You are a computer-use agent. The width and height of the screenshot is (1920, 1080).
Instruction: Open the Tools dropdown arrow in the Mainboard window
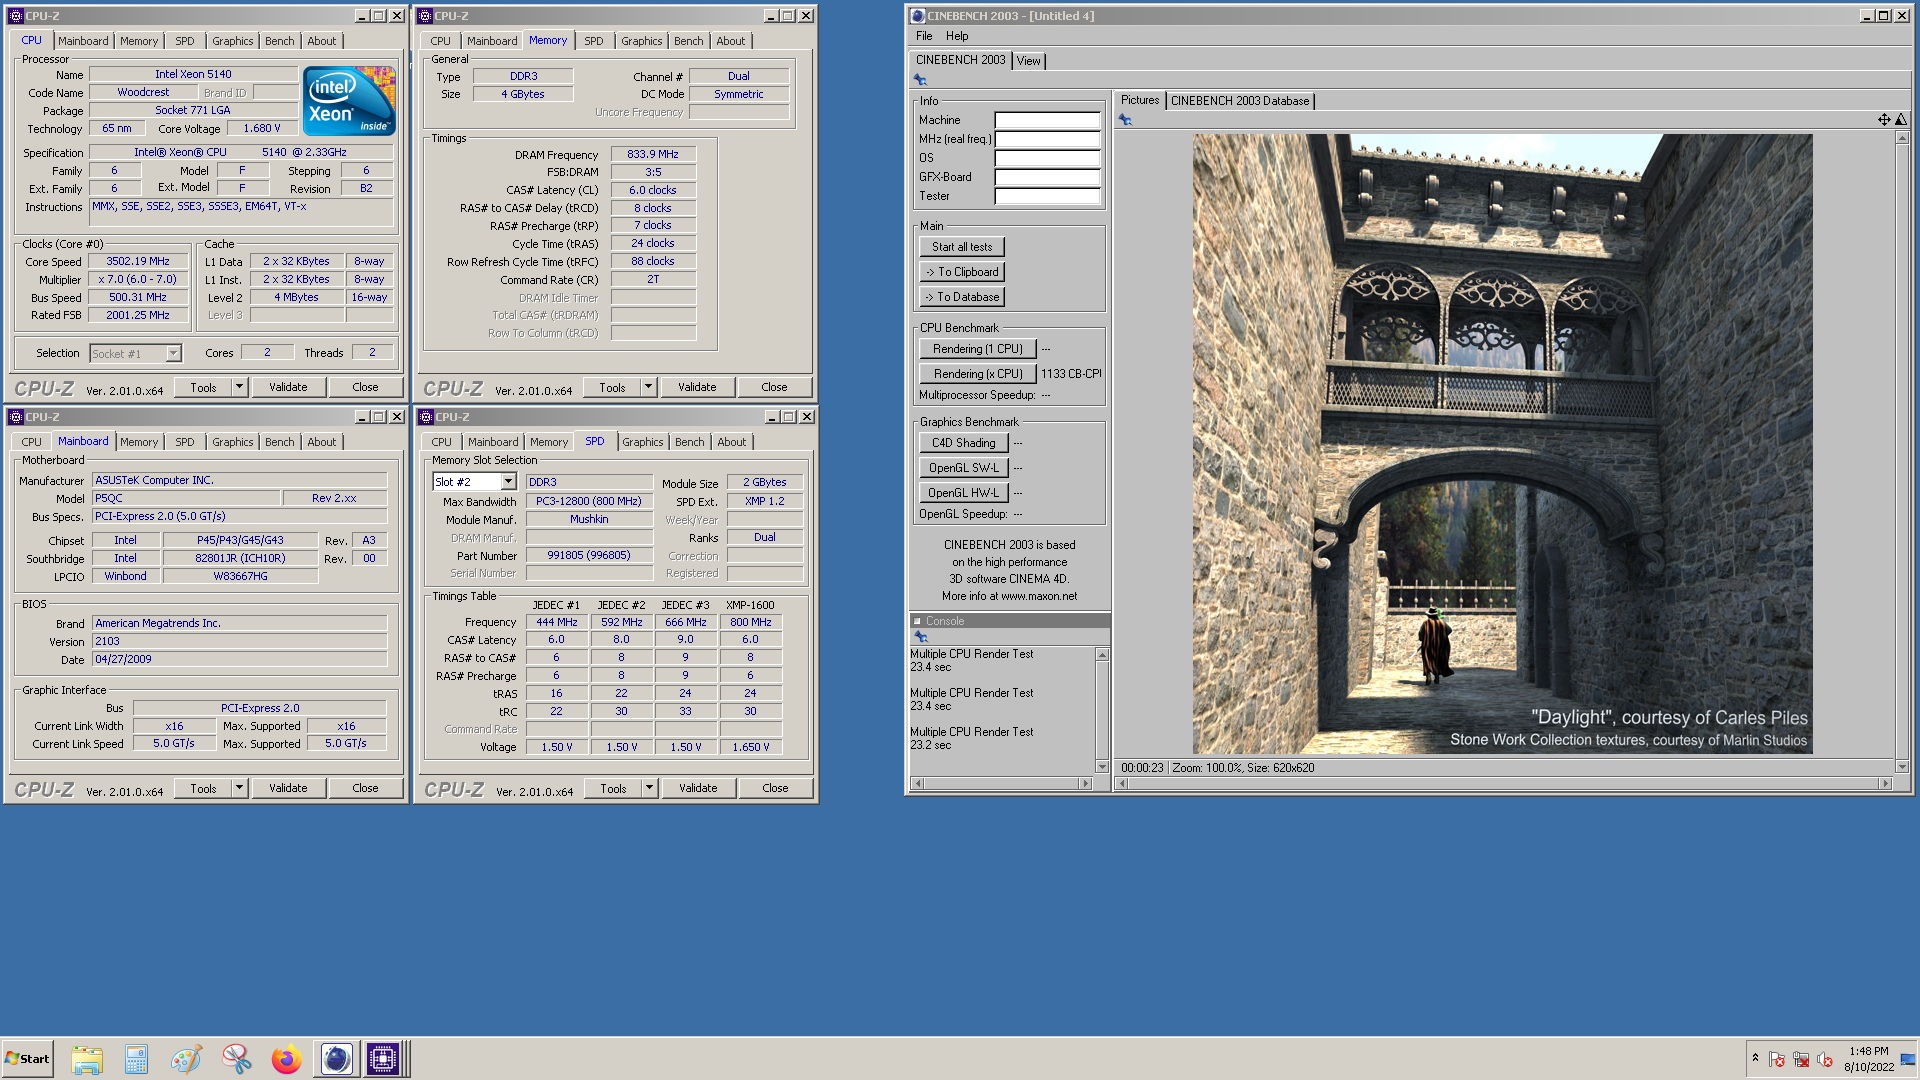pyautogui.click(x=239, y=788)
